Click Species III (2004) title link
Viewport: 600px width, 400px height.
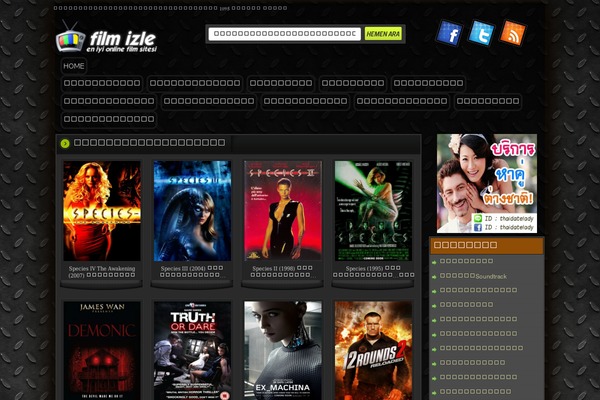(192, 272)
